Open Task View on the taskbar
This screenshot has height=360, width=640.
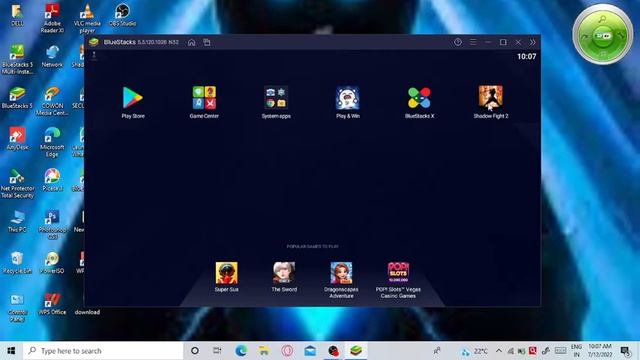coord(217,351)
